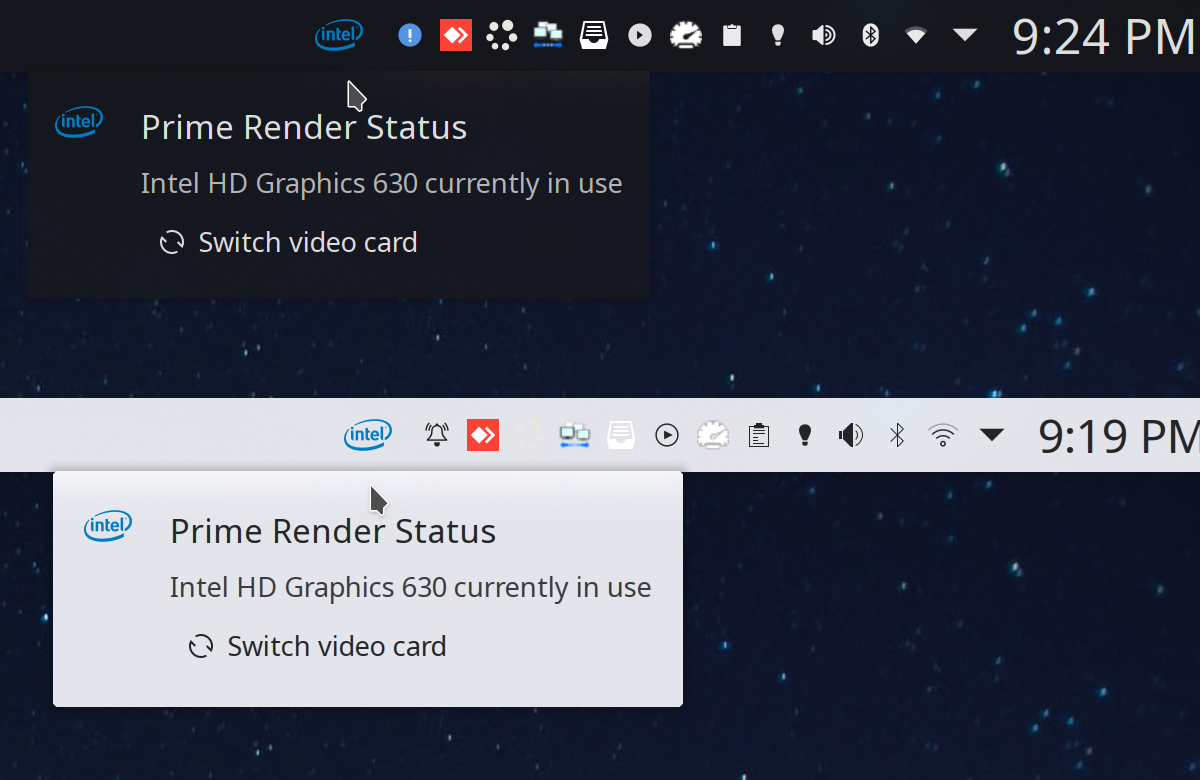The width and height of the screenshot is (1200, 780).
Task: Click Bluetooth icon in light panel
Action: pos(897,435)
